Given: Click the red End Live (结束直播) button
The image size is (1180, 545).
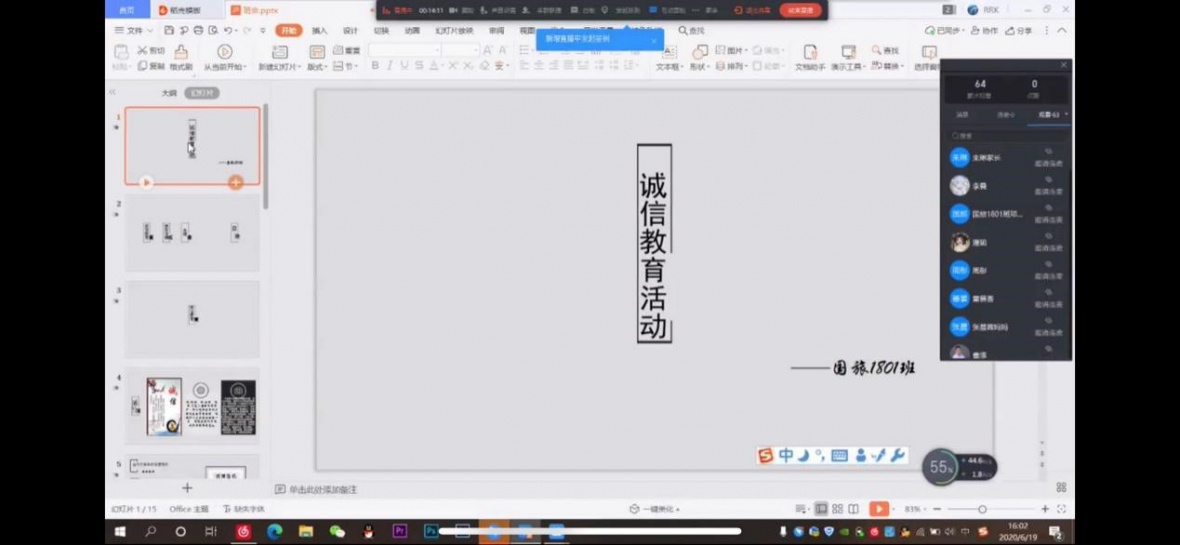Looking at the screenshot, I should [800, 10].
